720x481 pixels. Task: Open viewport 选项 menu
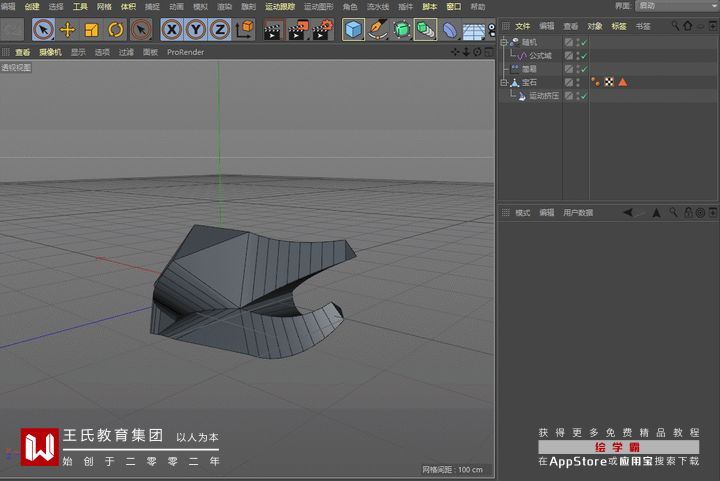(102, 52)
